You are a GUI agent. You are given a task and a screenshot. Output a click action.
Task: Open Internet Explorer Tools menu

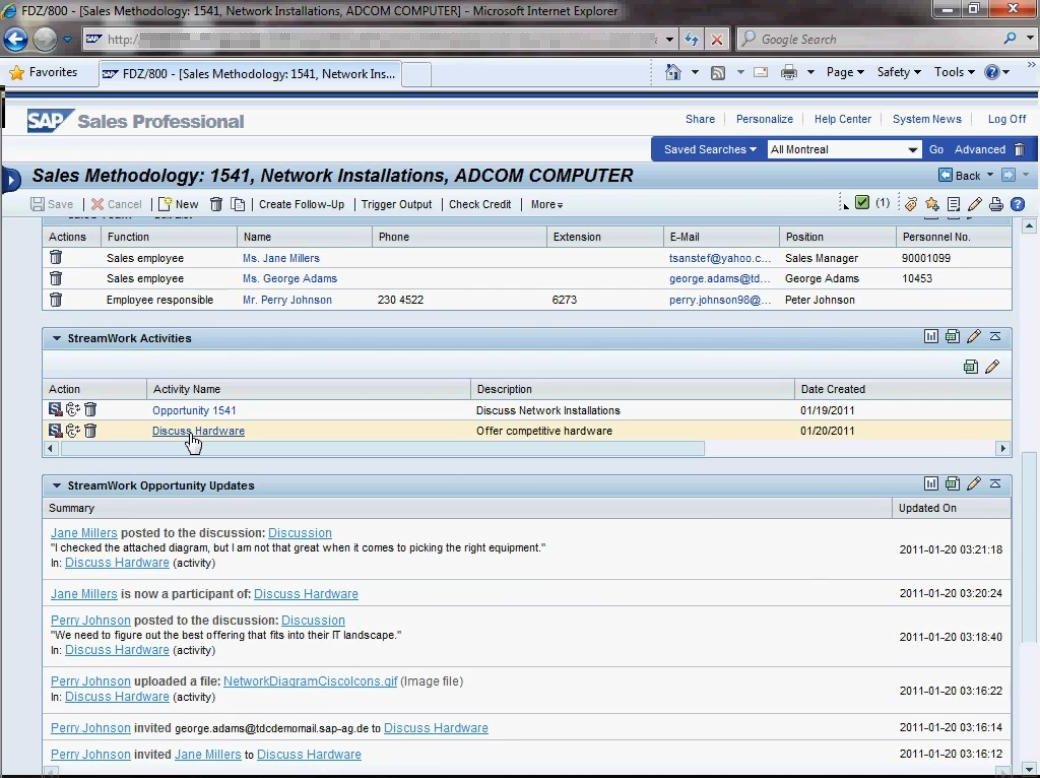coord(954,72)
